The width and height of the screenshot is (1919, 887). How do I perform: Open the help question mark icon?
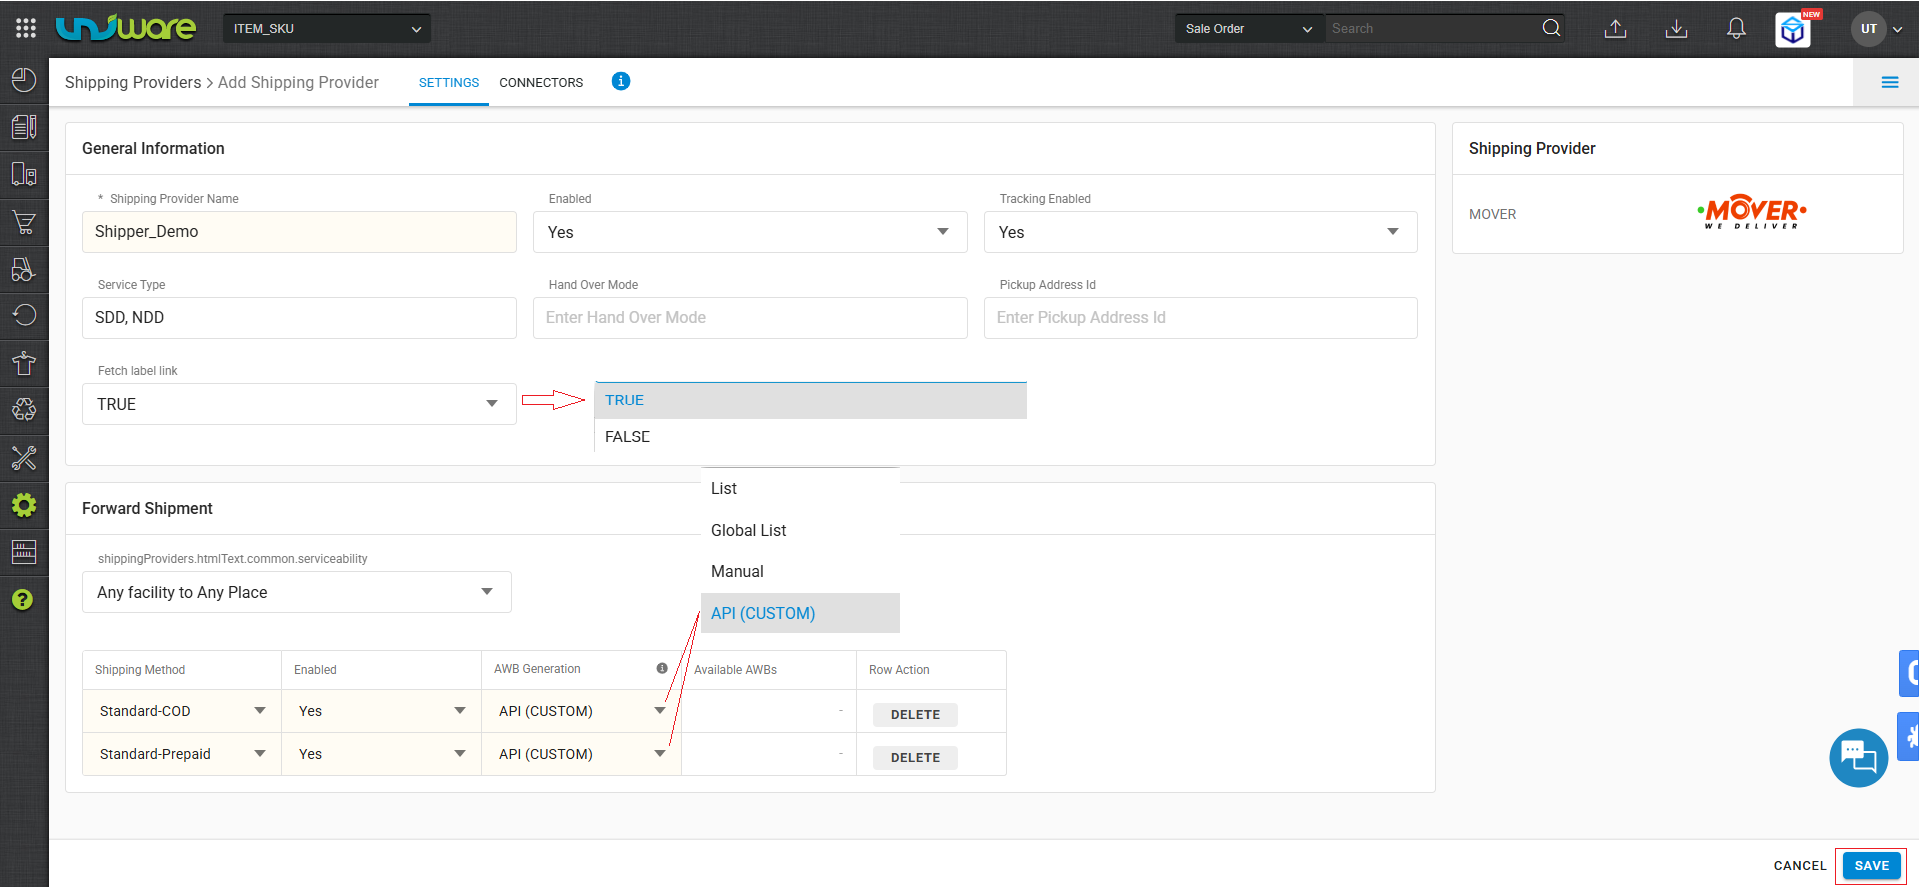[x=23, y=600]
